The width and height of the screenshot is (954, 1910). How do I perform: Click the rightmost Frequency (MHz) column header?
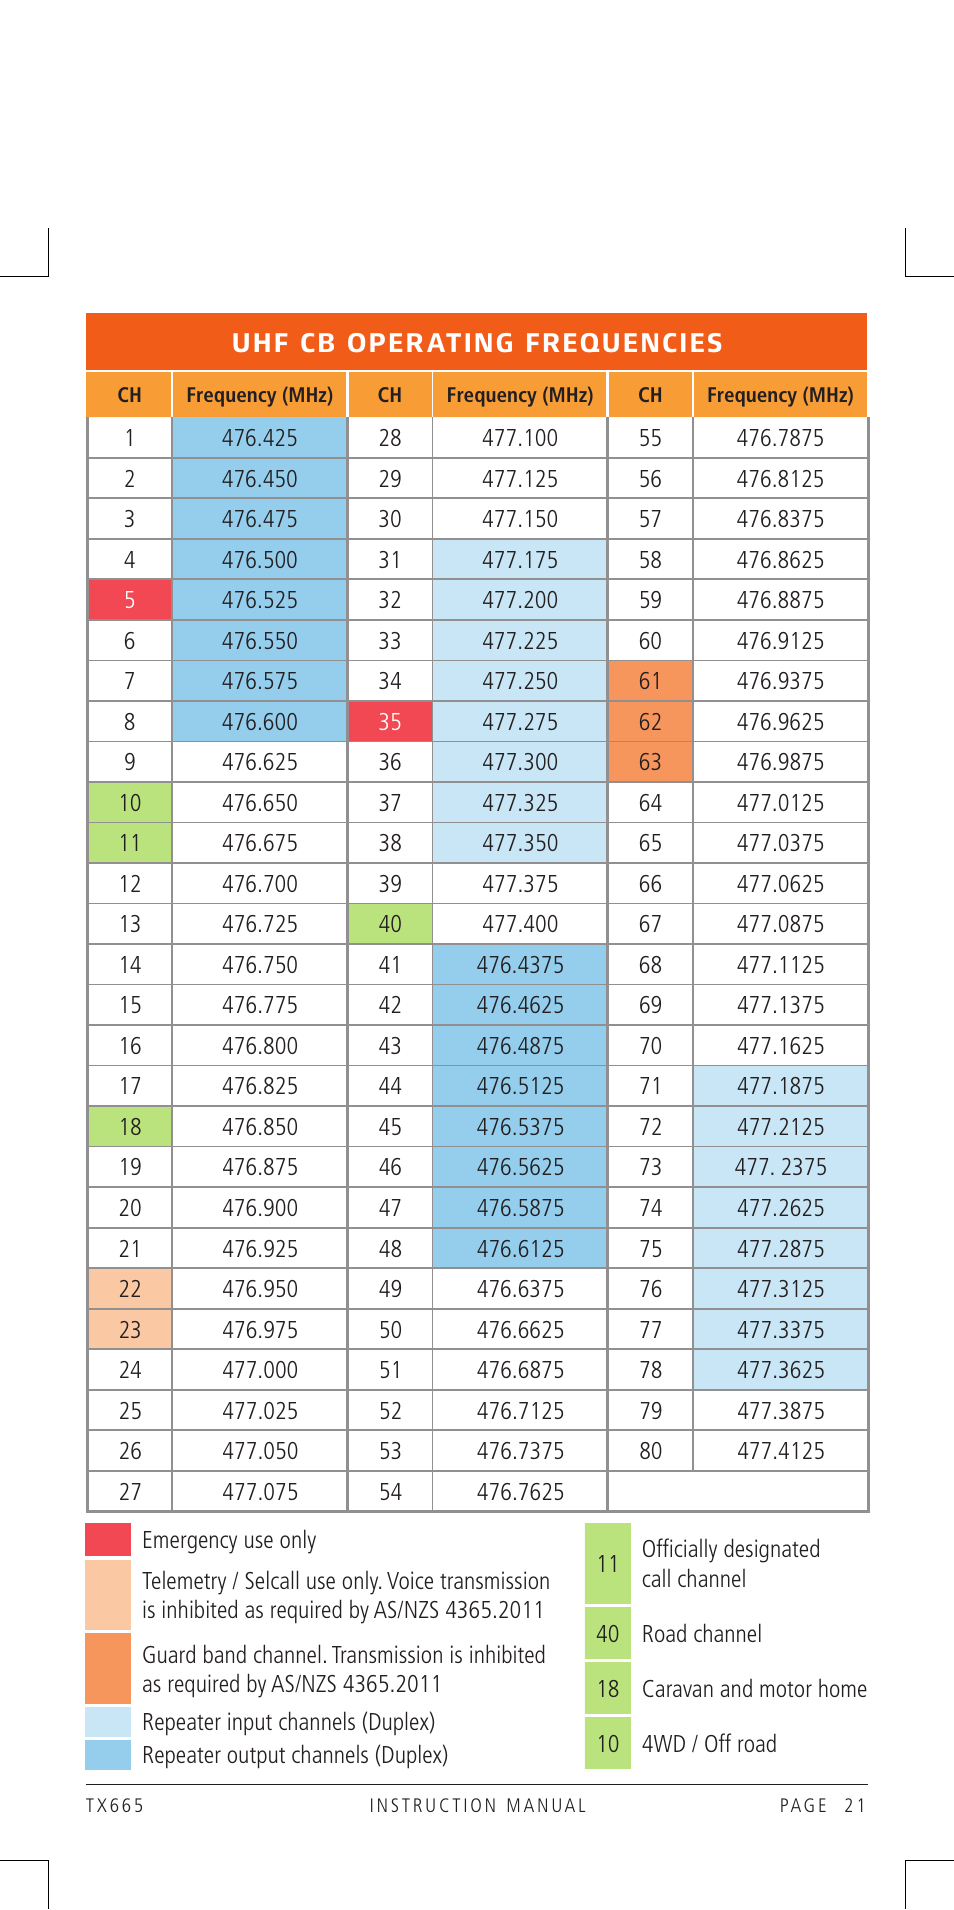pos(780,395)
